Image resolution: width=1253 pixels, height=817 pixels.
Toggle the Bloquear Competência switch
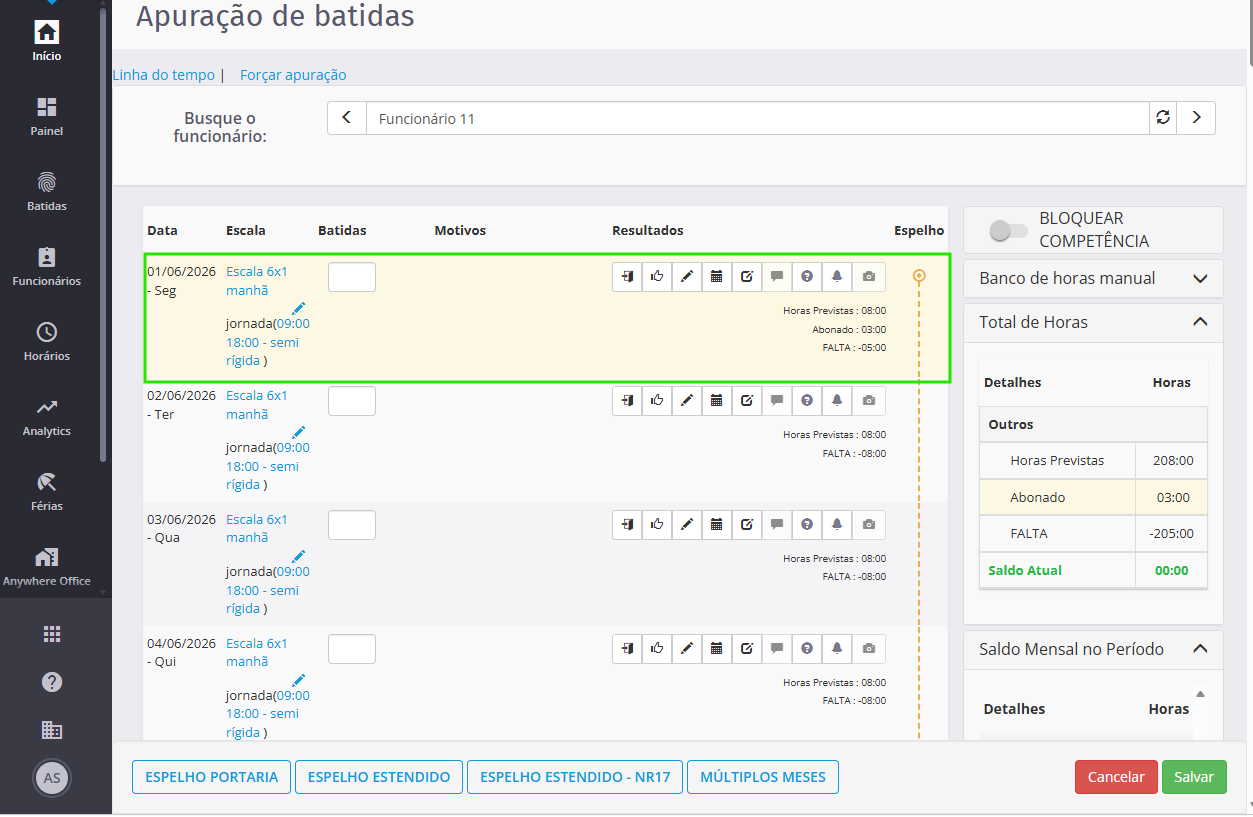coord(1008,231)
